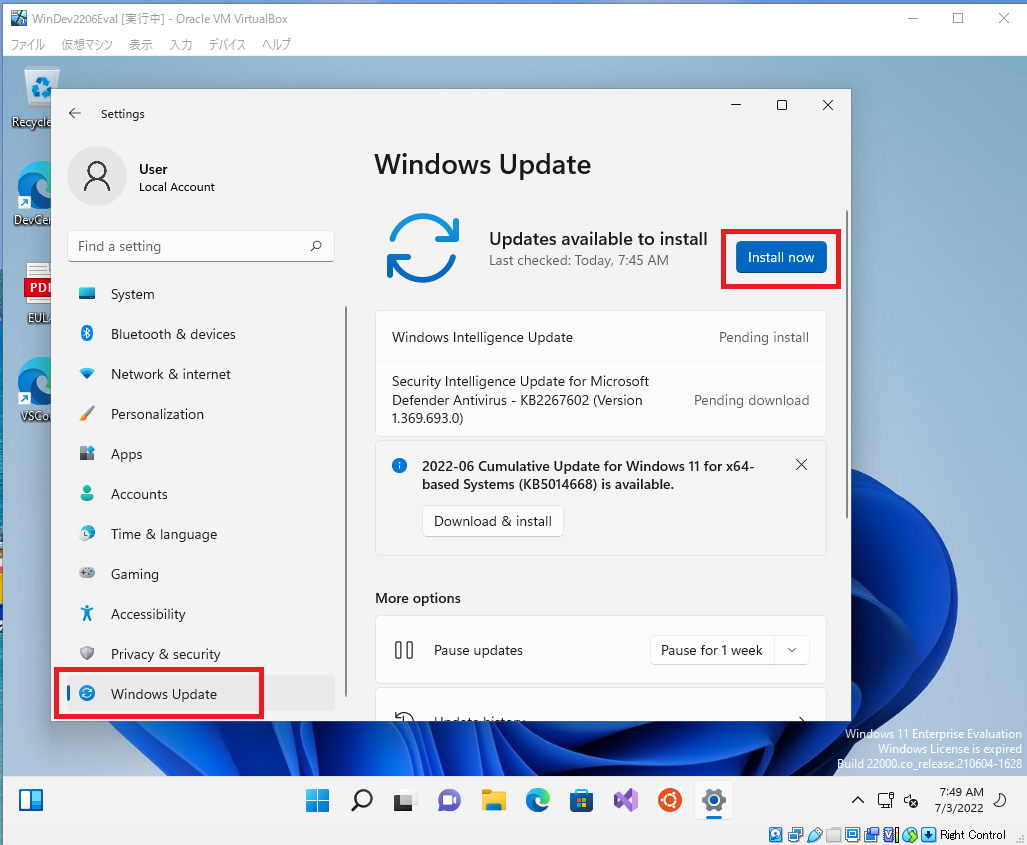Open the Apps settings page
The height and width of the screenshot is (845, 1027).
(200, 454)
